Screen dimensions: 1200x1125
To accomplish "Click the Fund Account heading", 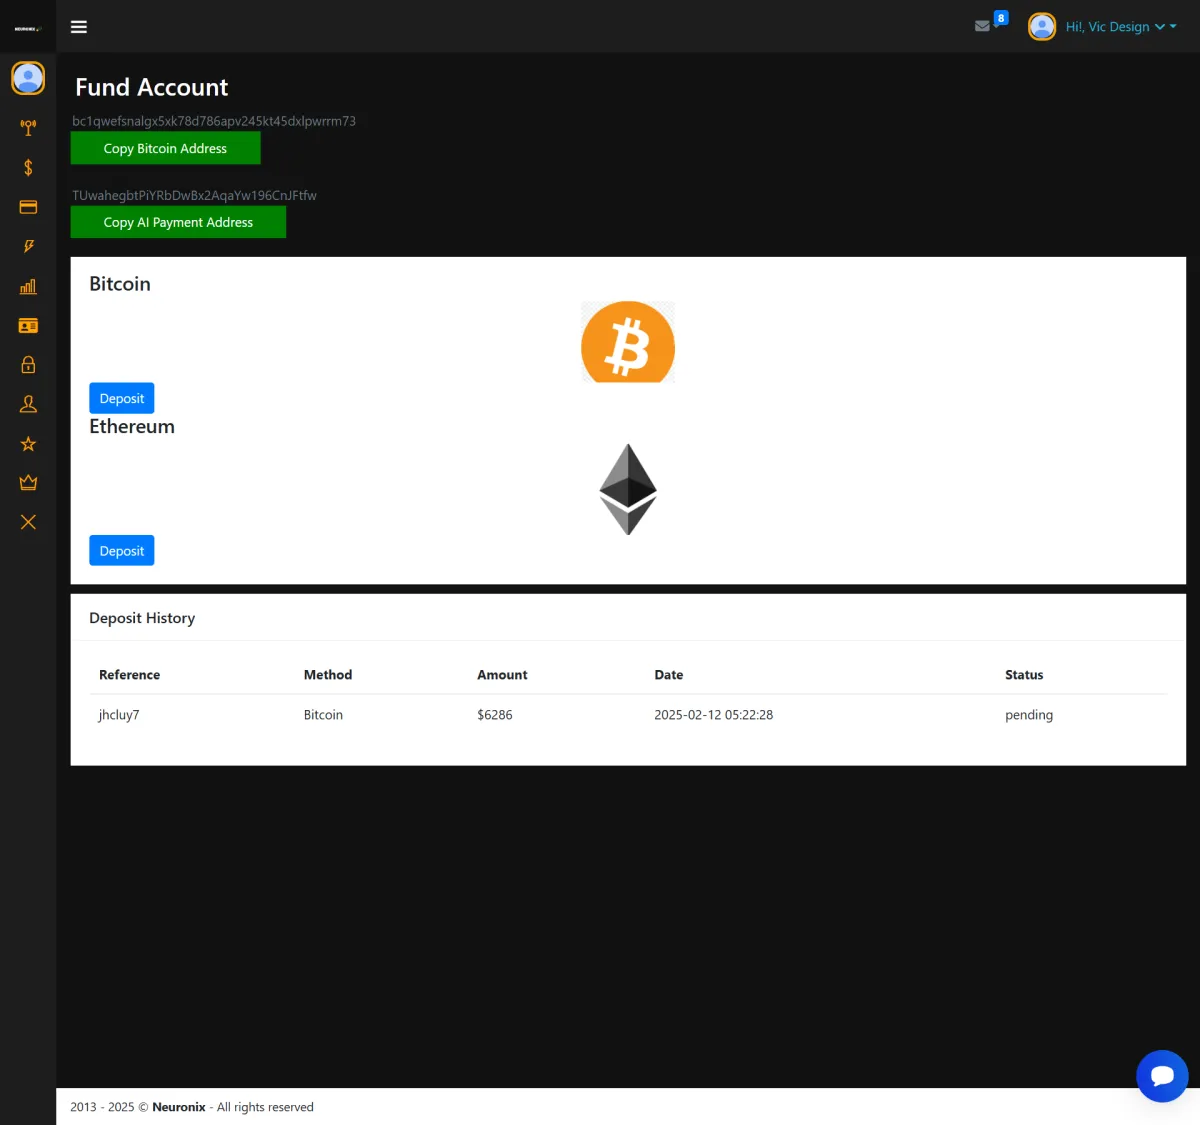I will [x=152, y=87].
